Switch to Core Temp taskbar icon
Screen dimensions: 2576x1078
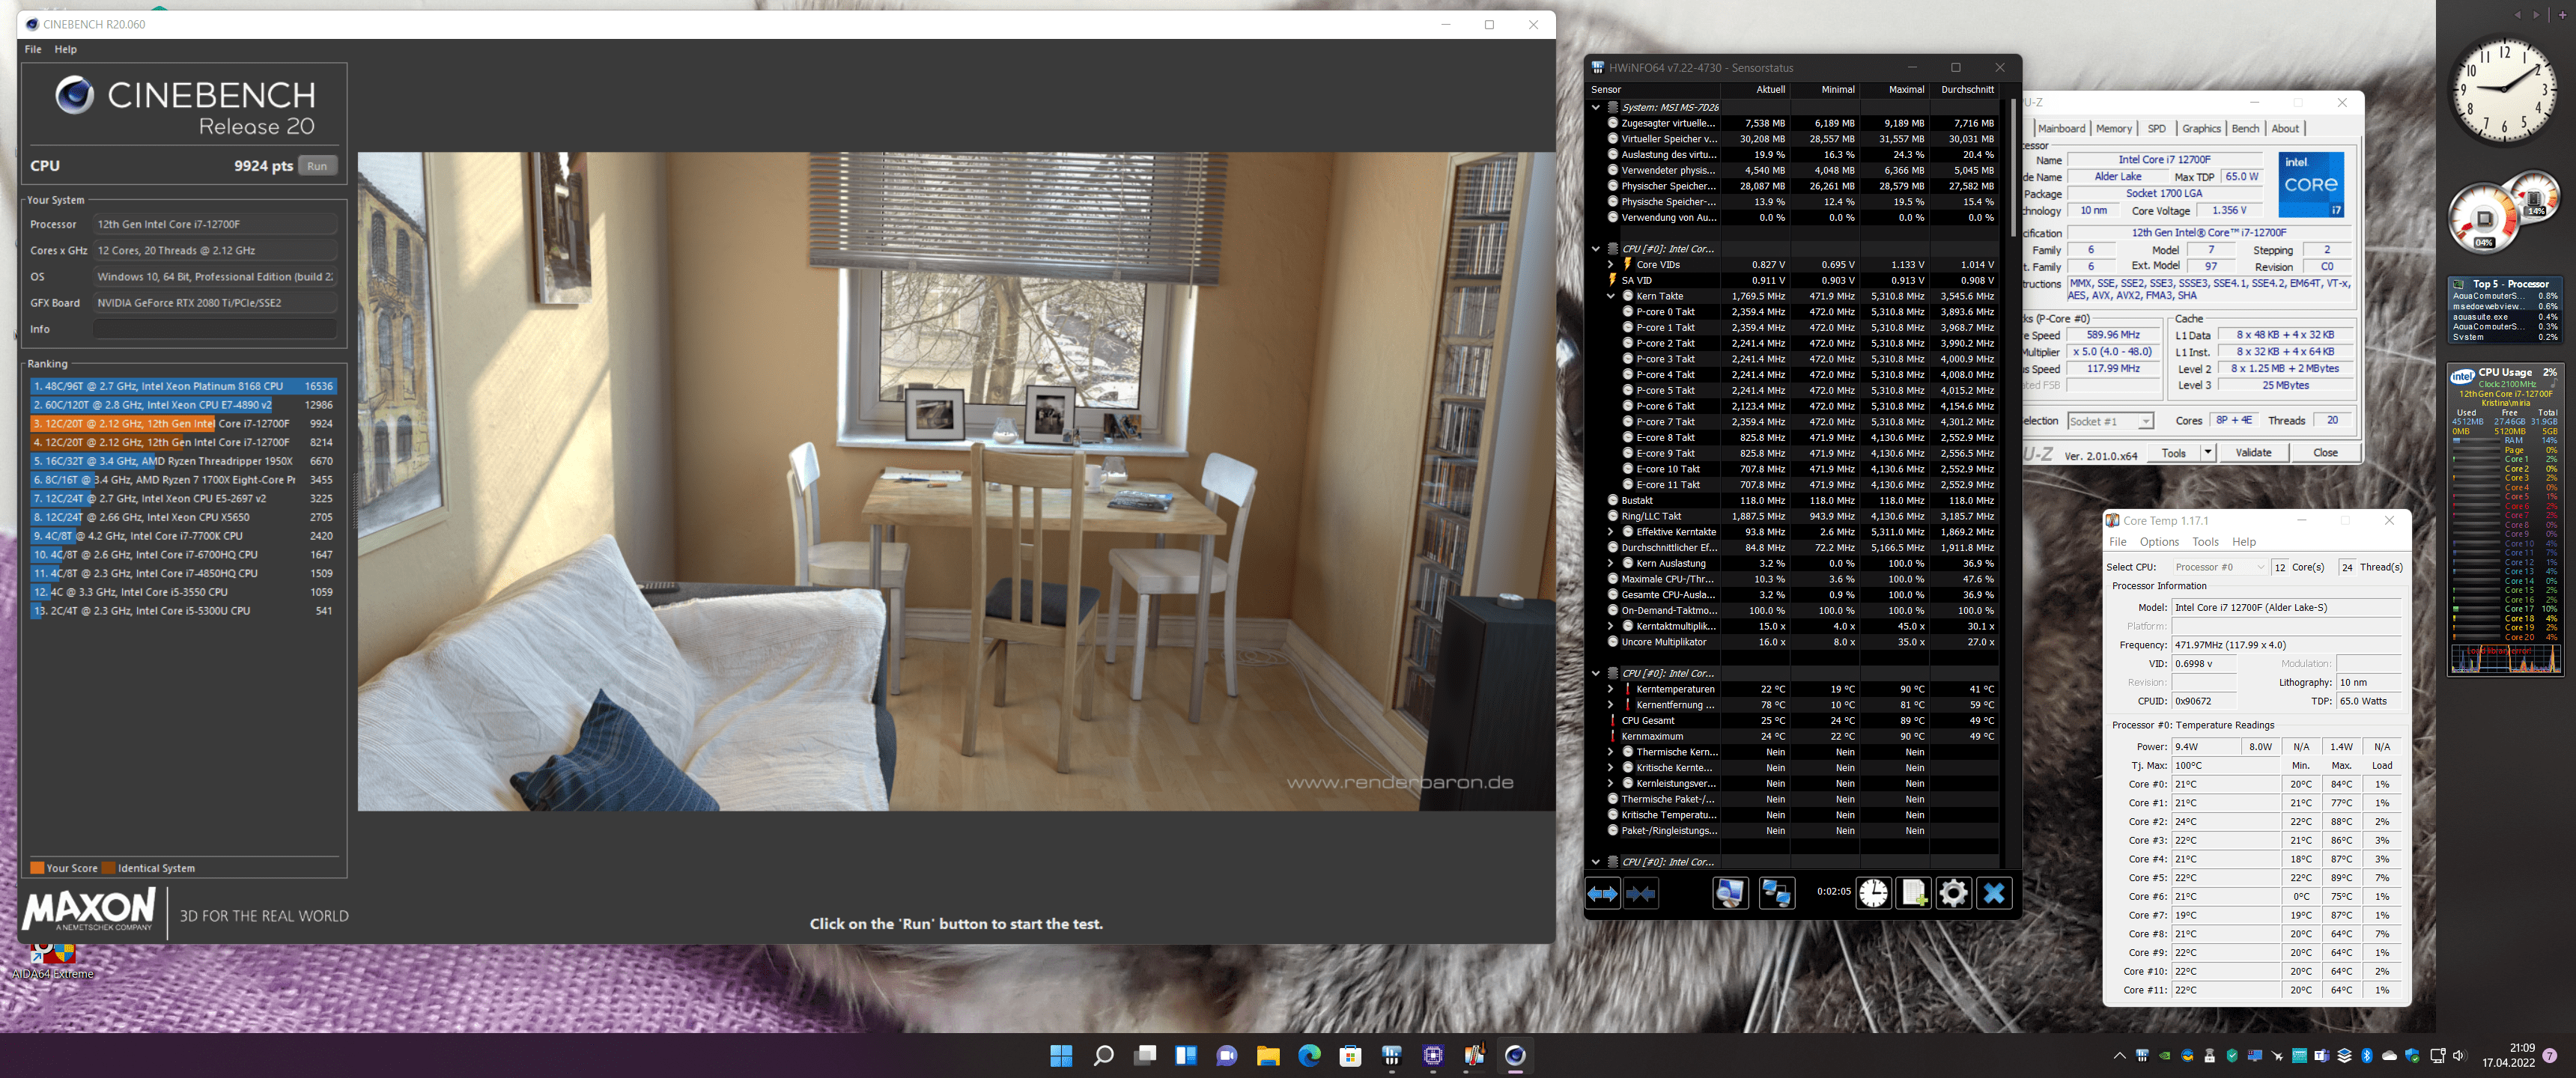tap(1474, 1056)
